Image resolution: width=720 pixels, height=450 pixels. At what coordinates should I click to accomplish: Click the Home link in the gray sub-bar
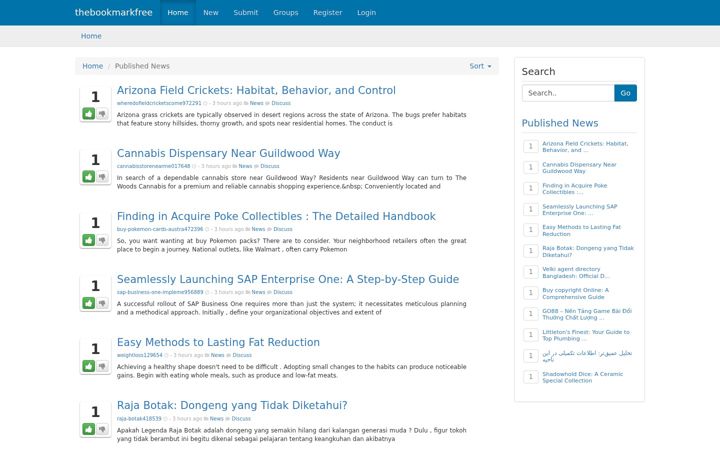(x=91, y=36)
